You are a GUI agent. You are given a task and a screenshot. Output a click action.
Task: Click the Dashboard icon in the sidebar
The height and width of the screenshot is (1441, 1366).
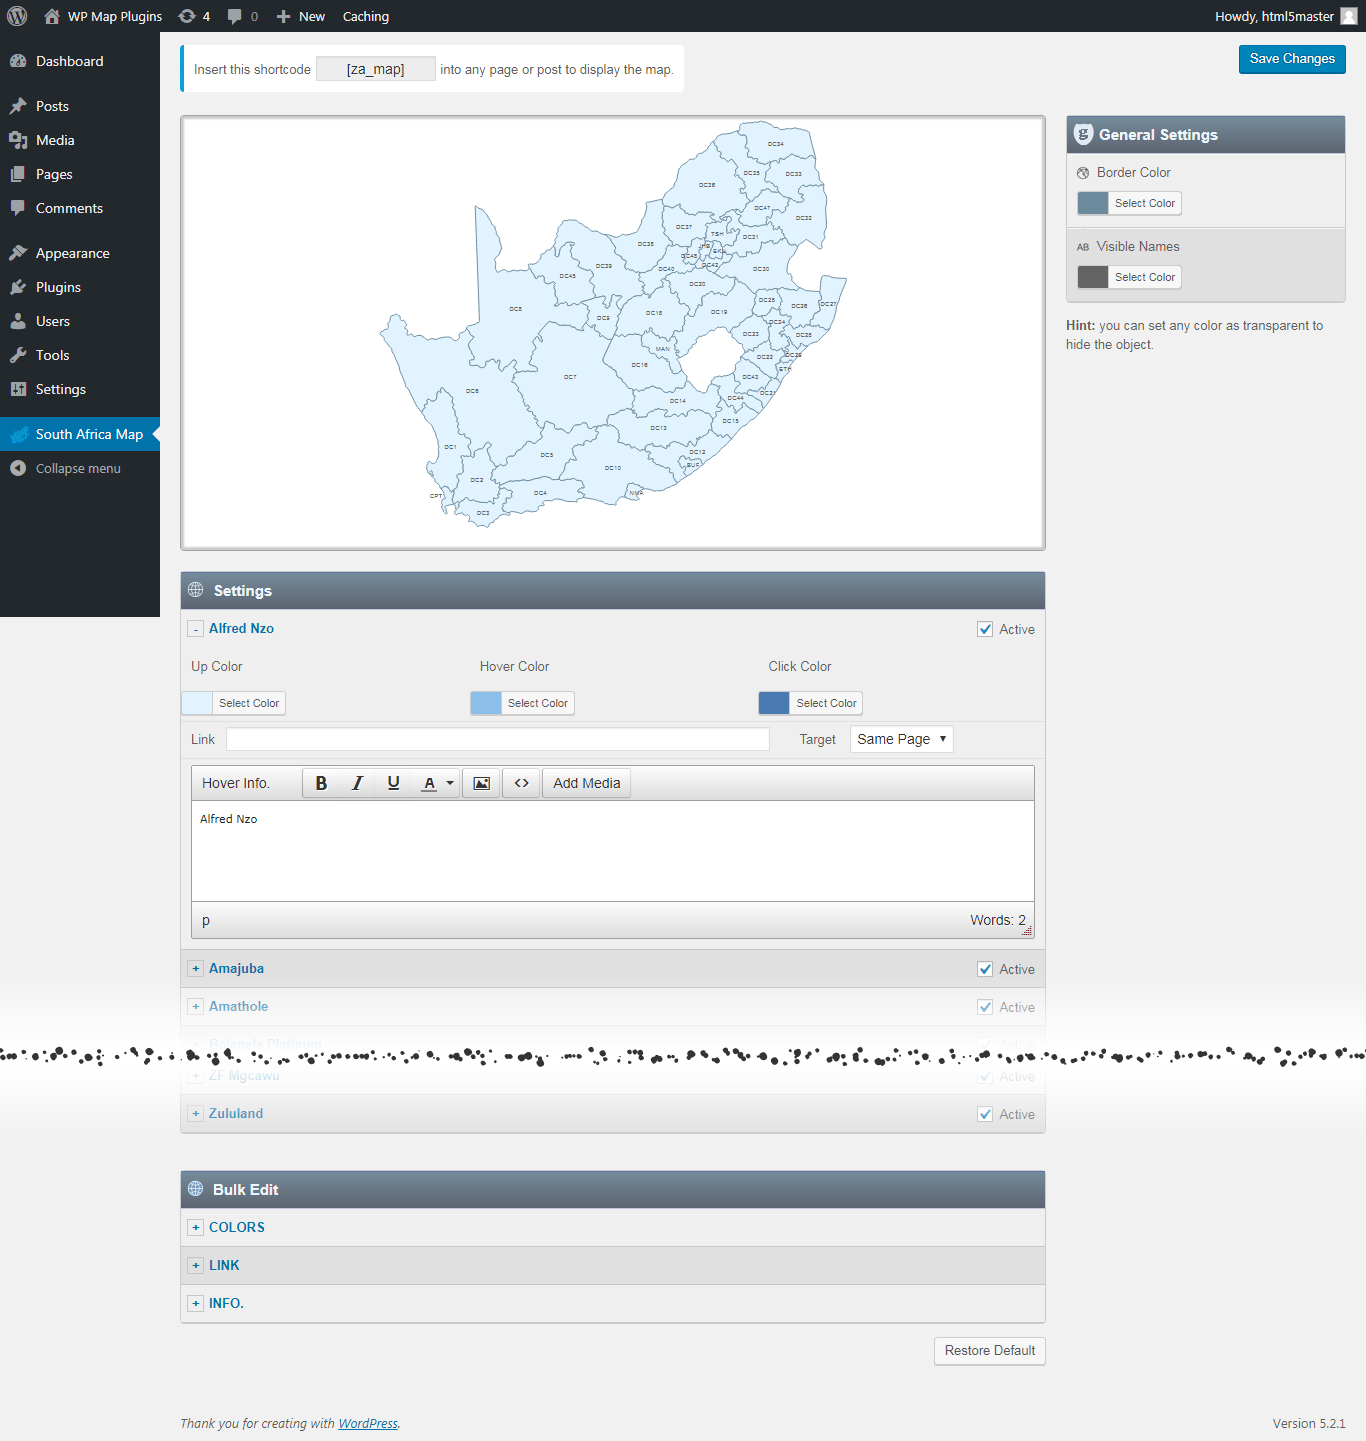[18, 61]
